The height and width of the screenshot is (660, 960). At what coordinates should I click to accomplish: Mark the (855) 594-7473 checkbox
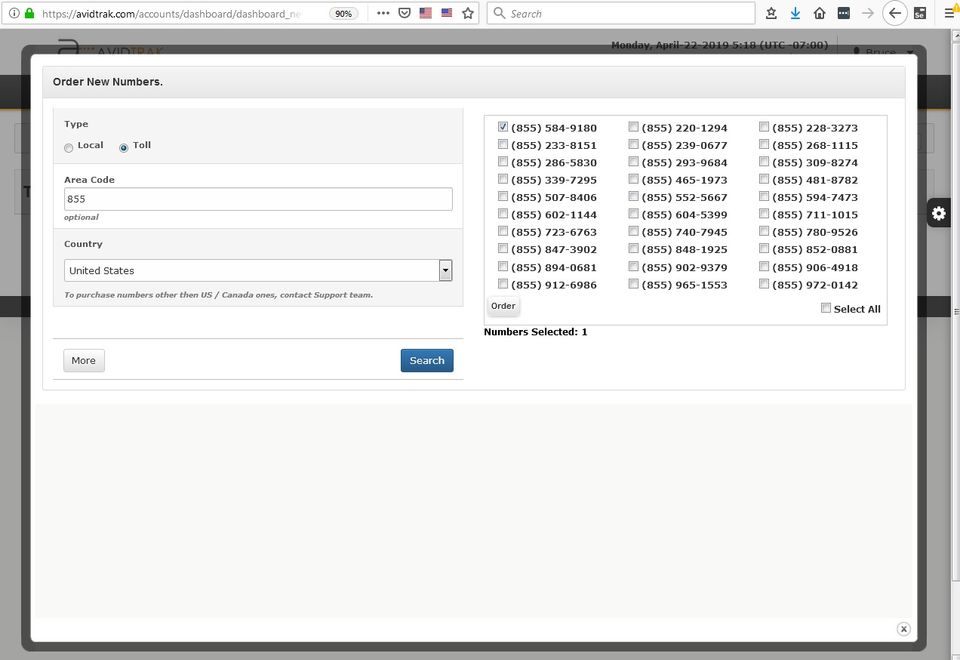click(764, 197)
